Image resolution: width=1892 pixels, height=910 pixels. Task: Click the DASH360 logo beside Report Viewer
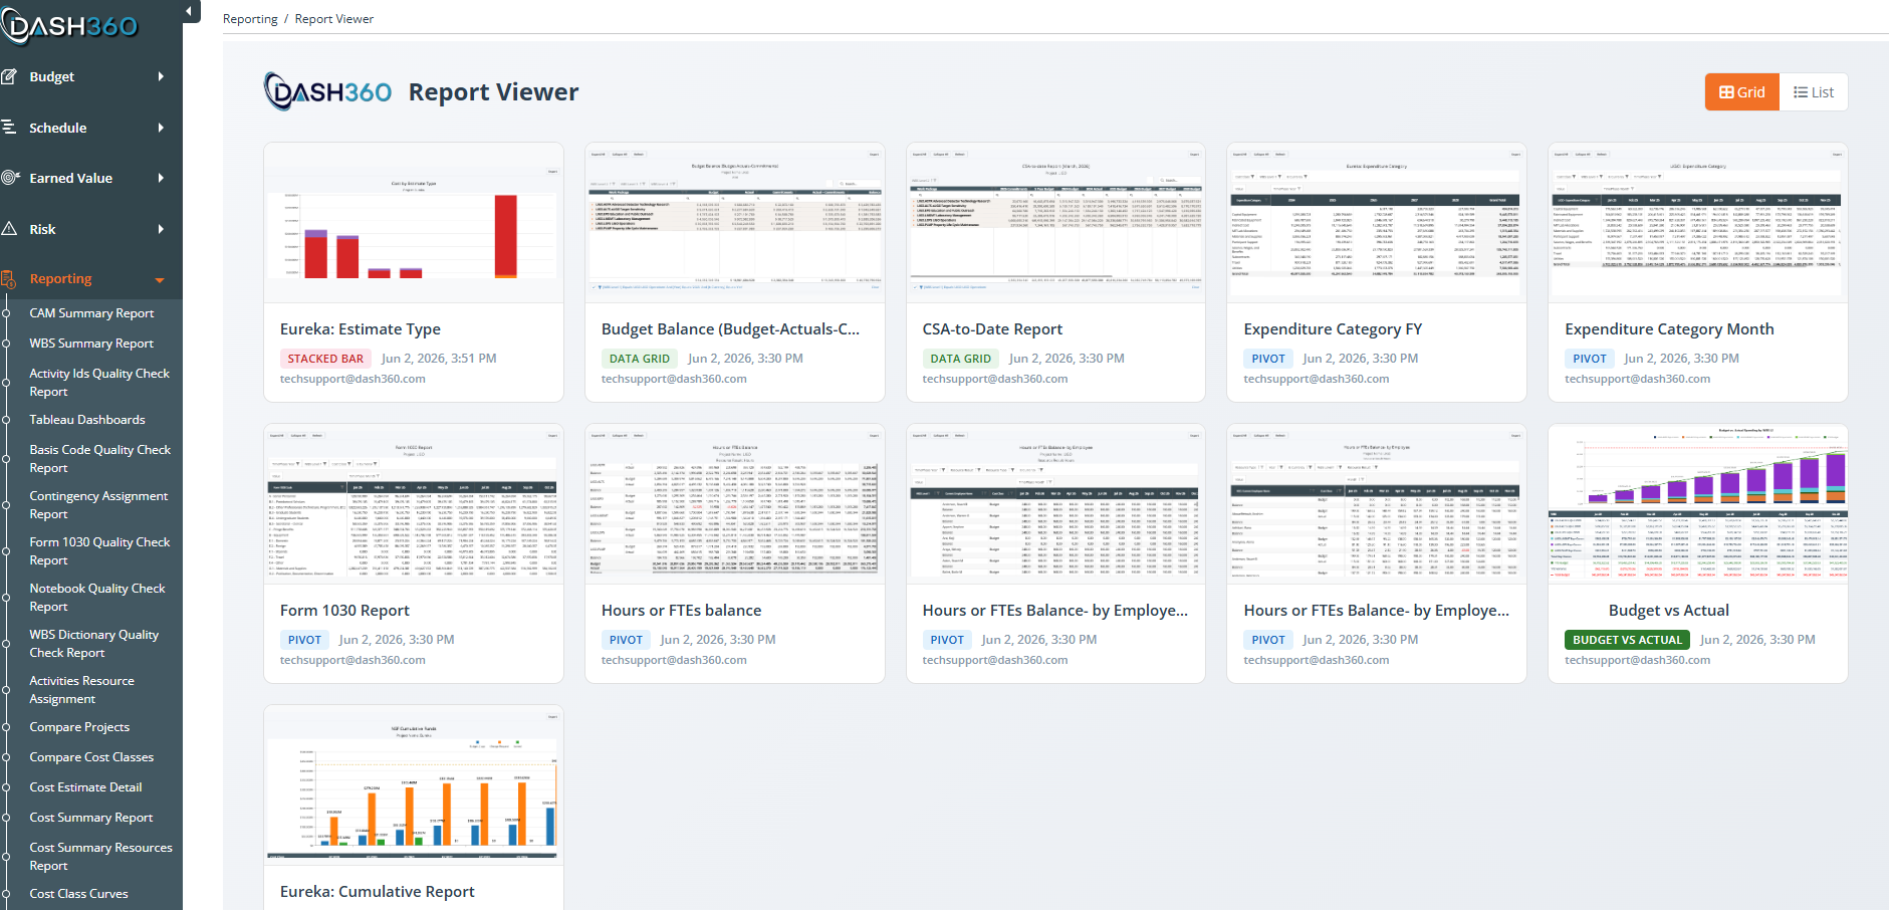328,92
